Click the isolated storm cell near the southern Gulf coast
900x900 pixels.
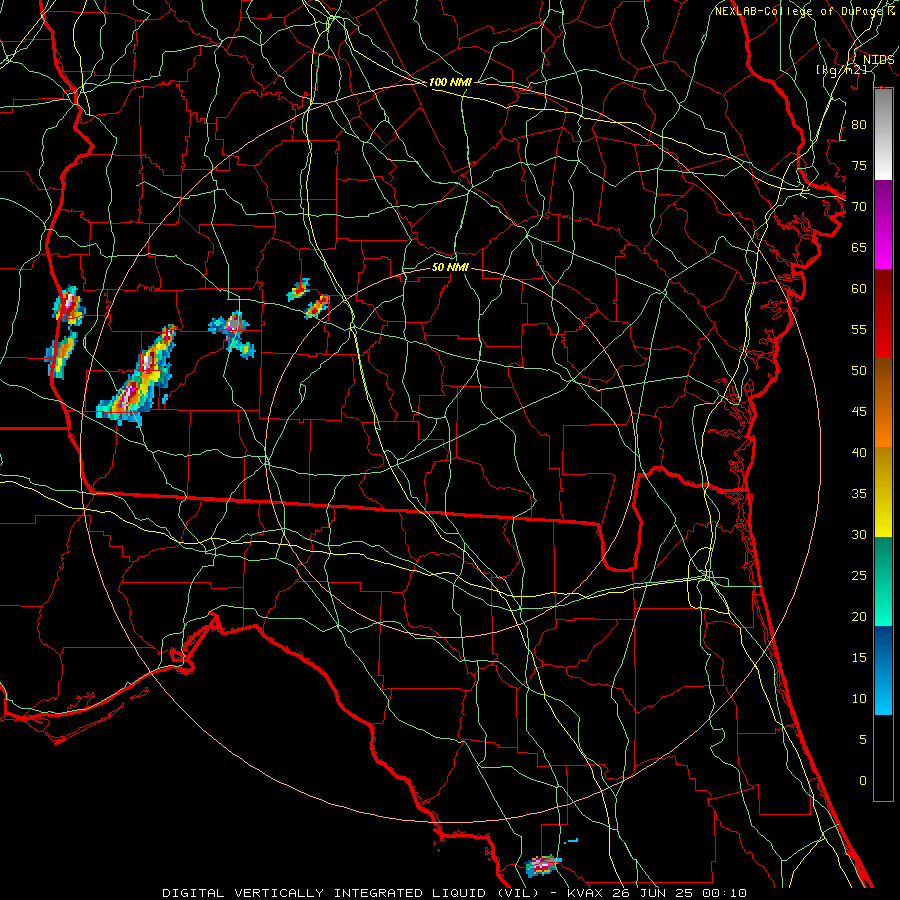[543, 865]
